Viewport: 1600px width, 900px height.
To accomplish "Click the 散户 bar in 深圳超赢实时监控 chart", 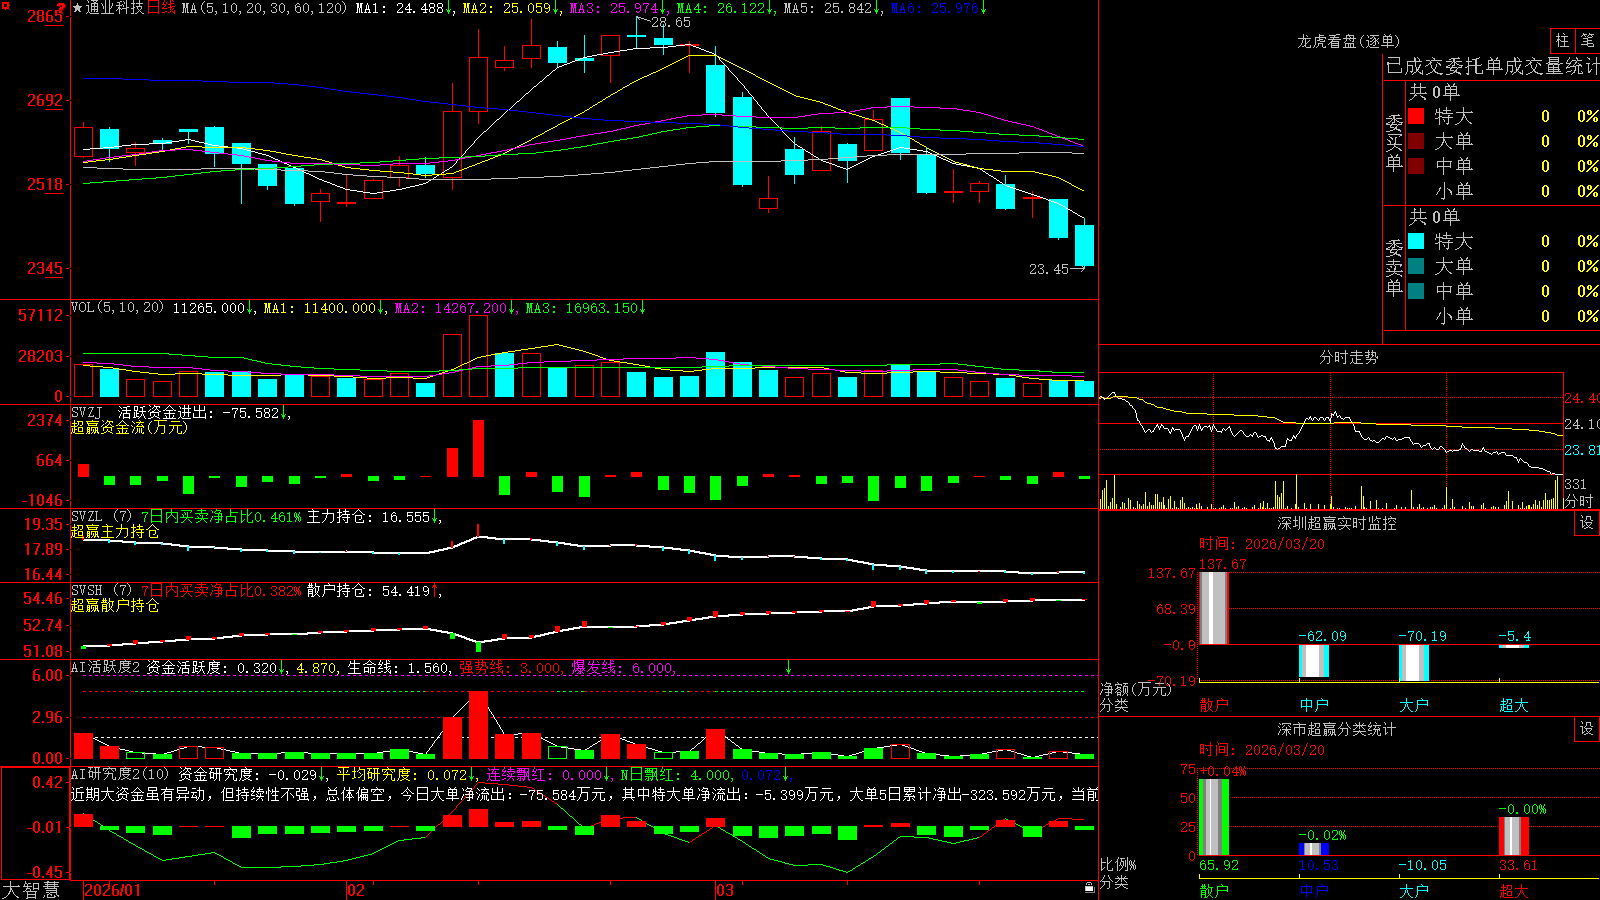I will tap(1213, 608).
